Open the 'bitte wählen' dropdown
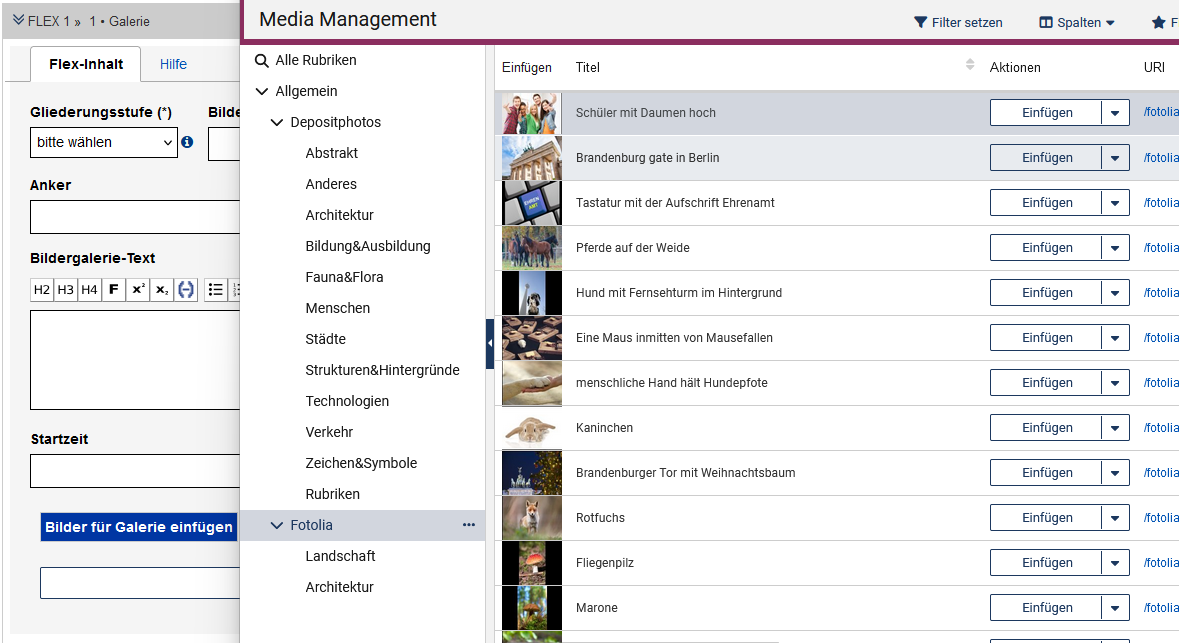This screenshot has height=643, width=1179. pos(103,142)
